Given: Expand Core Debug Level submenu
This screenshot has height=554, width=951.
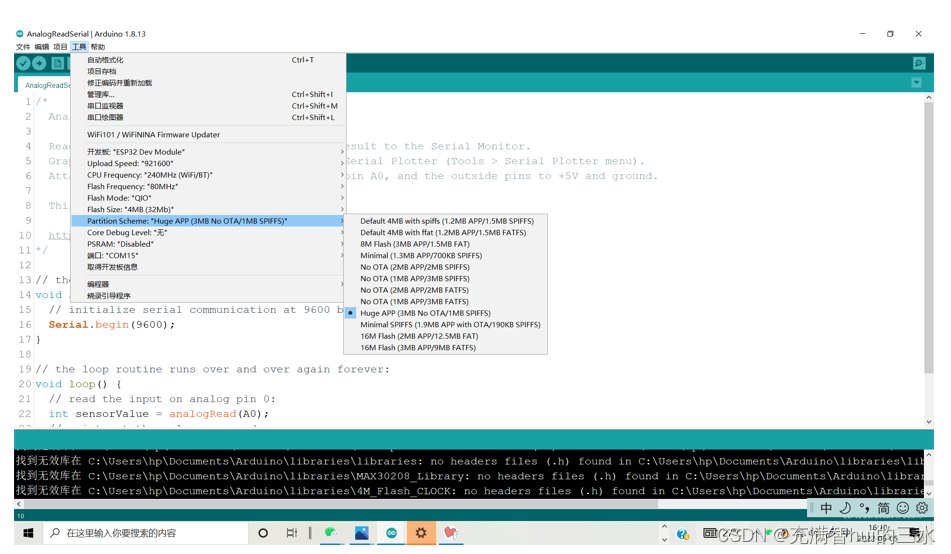Looking at the screenshot, I should (208, 233).
